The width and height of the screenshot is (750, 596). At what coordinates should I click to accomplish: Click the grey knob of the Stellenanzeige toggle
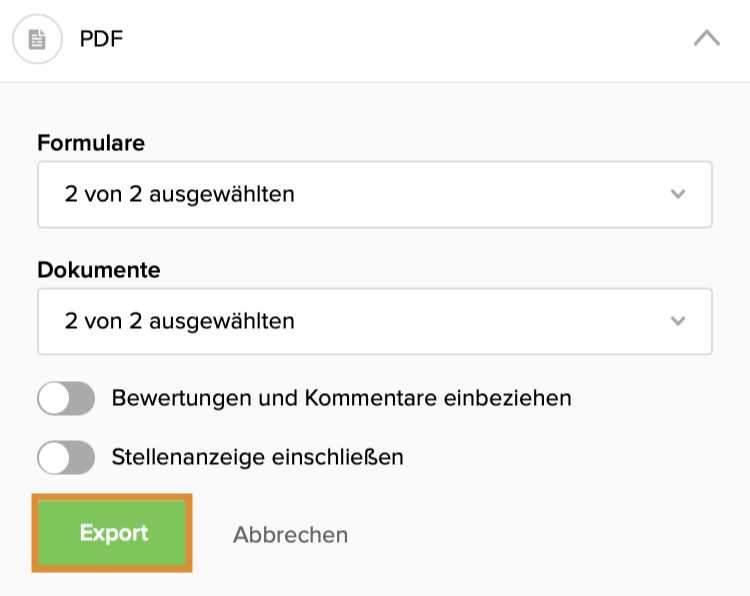point(54,458)
